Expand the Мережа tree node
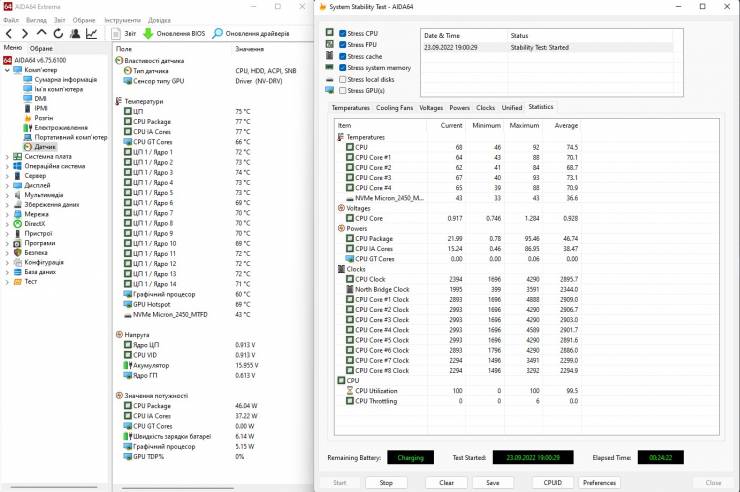740x492 pixels. 7,214
